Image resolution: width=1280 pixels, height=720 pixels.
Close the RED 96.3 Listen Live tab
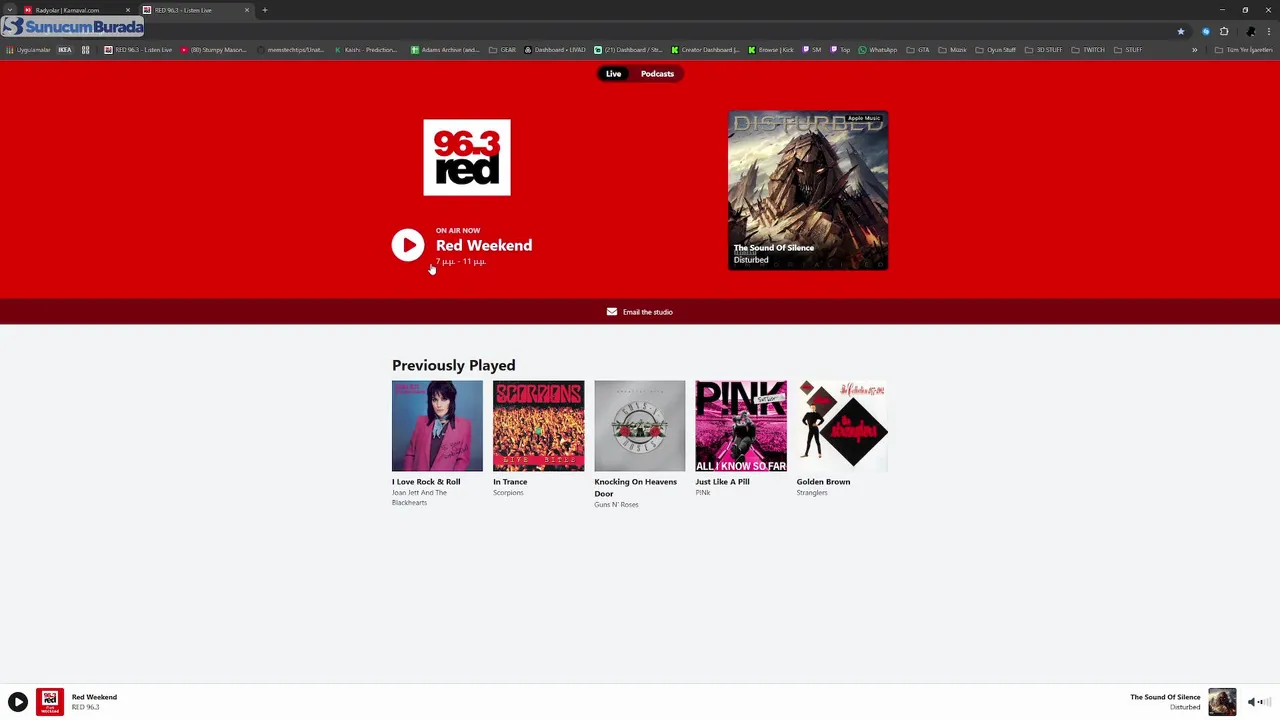tap(247, 10)
